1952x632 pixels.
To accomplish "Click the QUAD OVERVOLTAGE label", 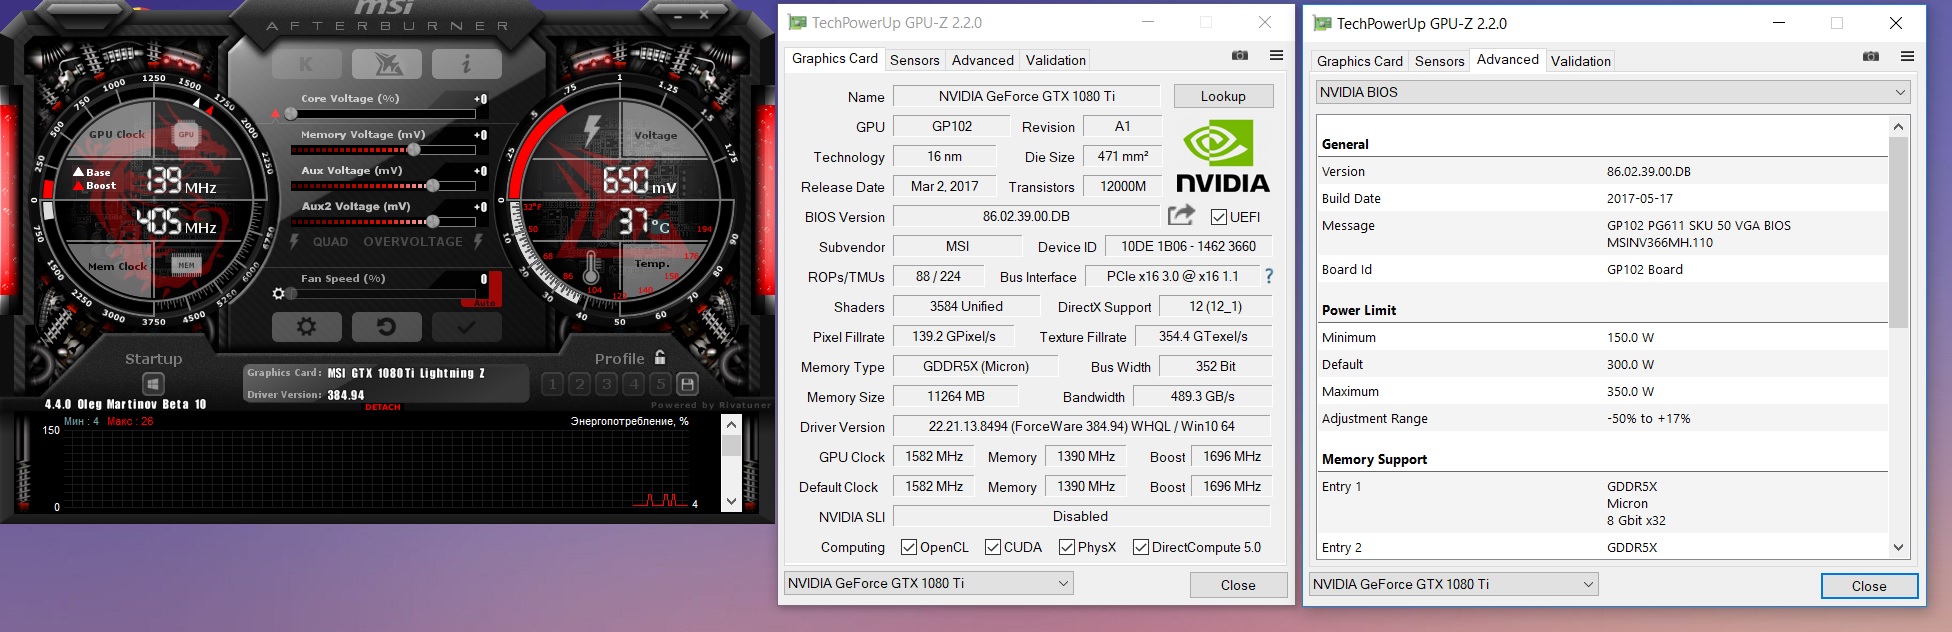I will point(387,242).
